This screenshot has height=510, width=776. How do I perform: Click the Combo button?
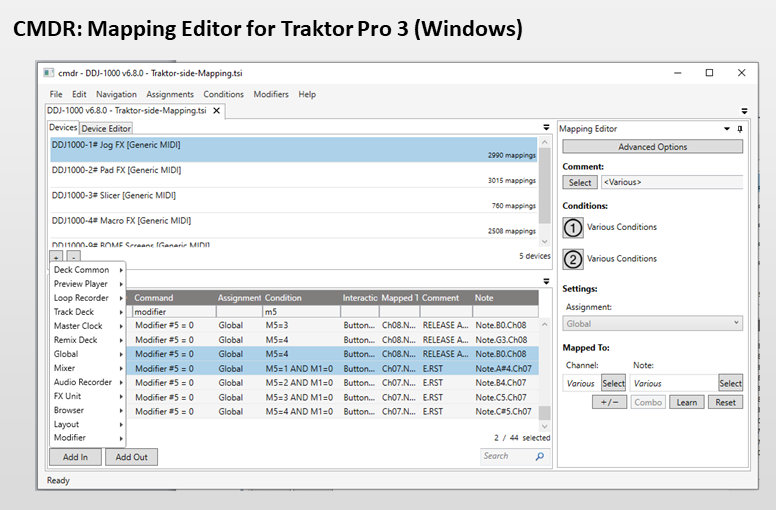[x=648, y=402]
